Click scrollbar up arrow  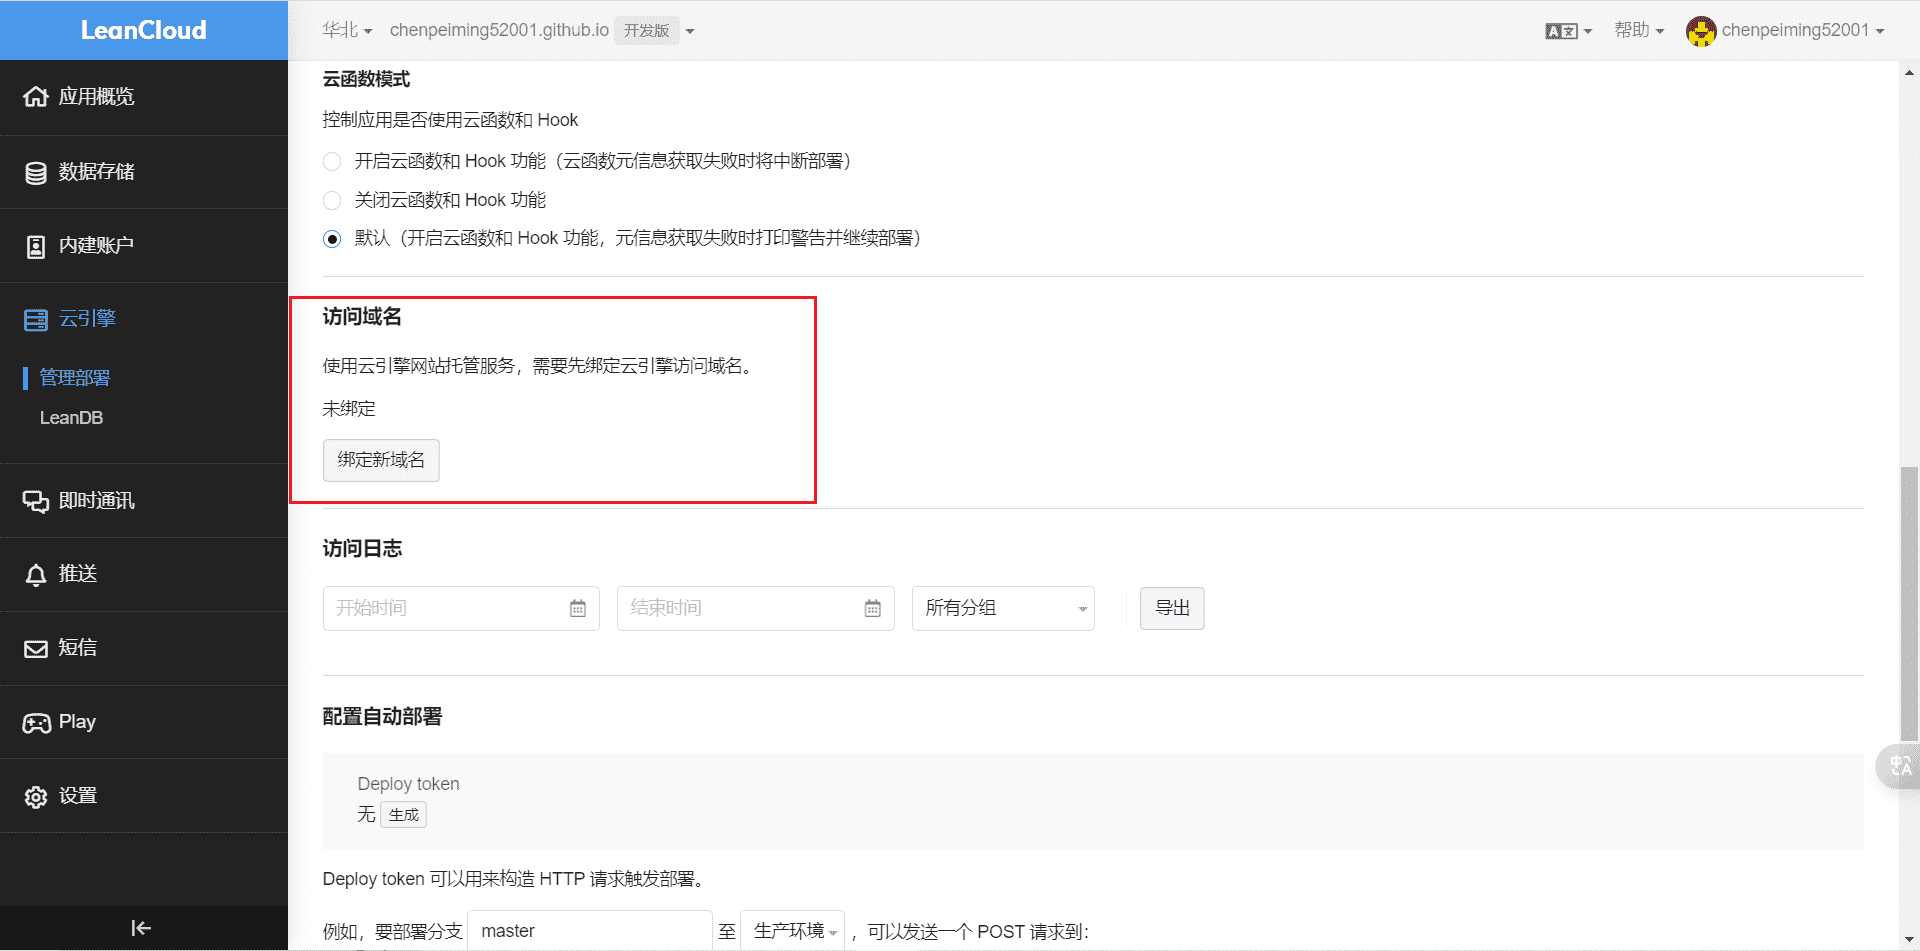[1910, 72]
